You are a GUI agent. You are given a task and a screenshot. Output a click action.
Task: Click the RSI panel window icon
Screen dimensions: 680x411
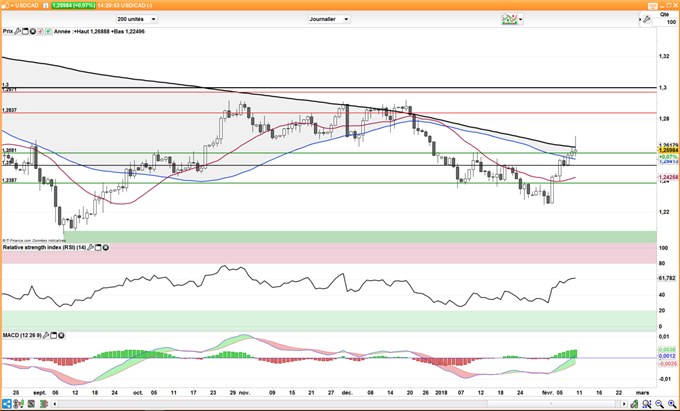pos(98,248)
